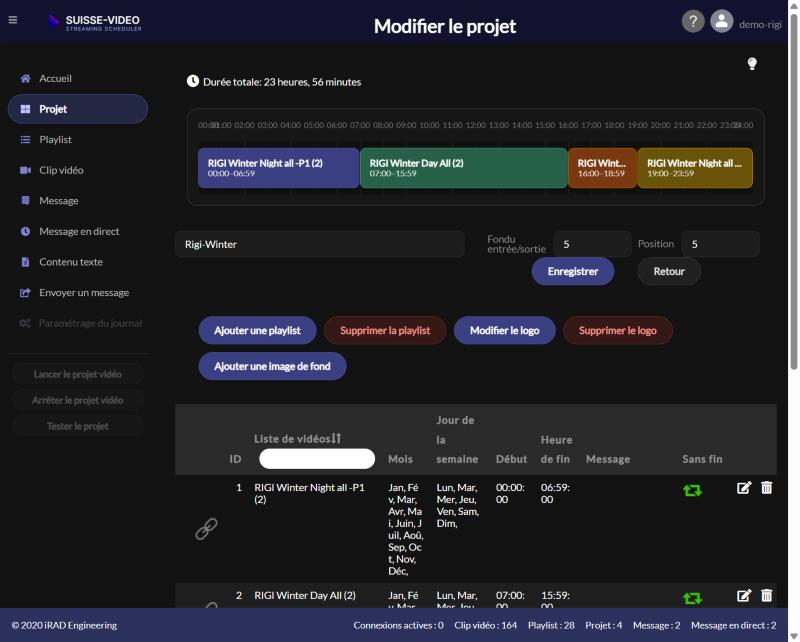Click the Position value field
Viewport: 800px width, 642px height.
720,244
